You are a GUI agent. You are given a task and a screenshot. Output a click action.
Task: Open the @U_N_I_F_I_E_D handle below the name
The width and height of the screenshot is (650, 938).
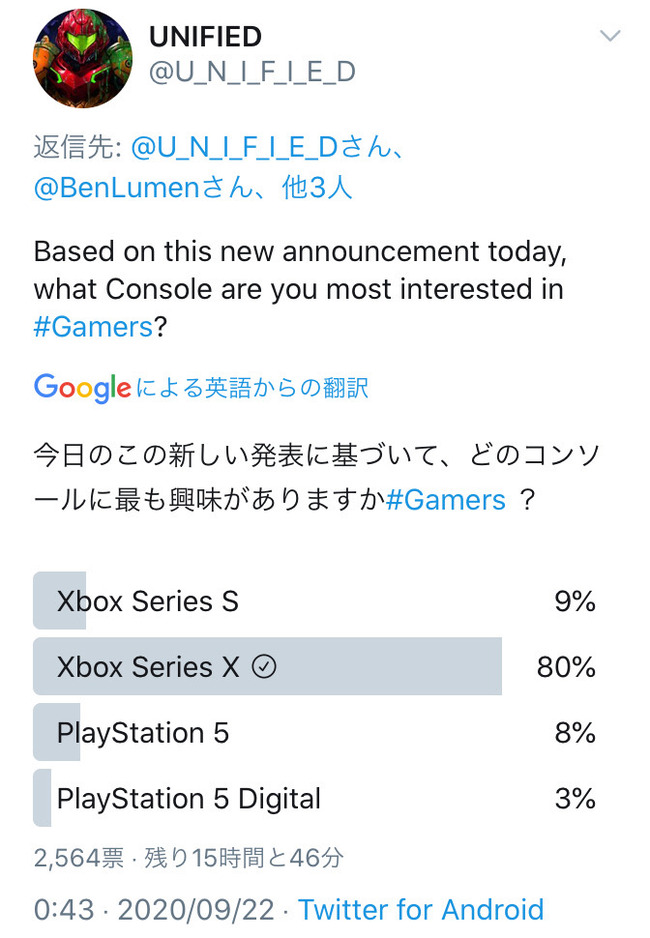(x=252, y=73)
